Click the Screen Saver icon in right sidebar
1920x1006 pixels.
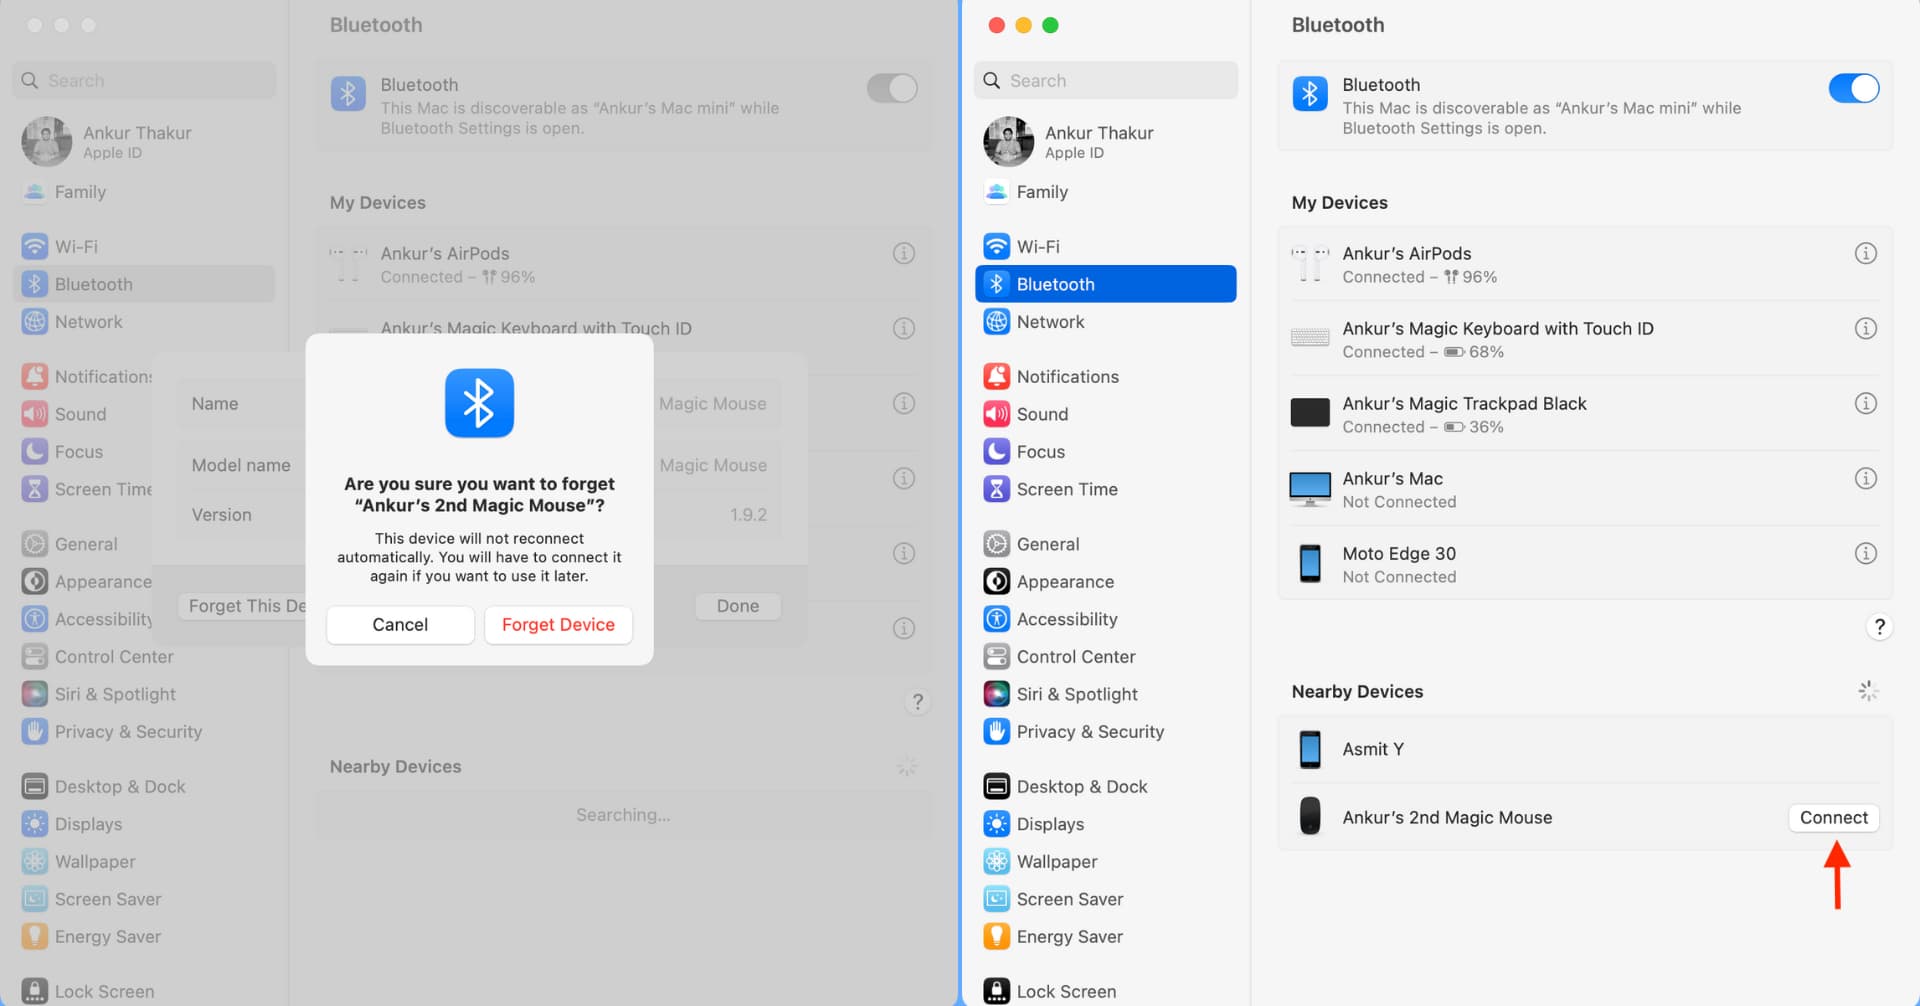pyautogui.click(x=996, y=899)
